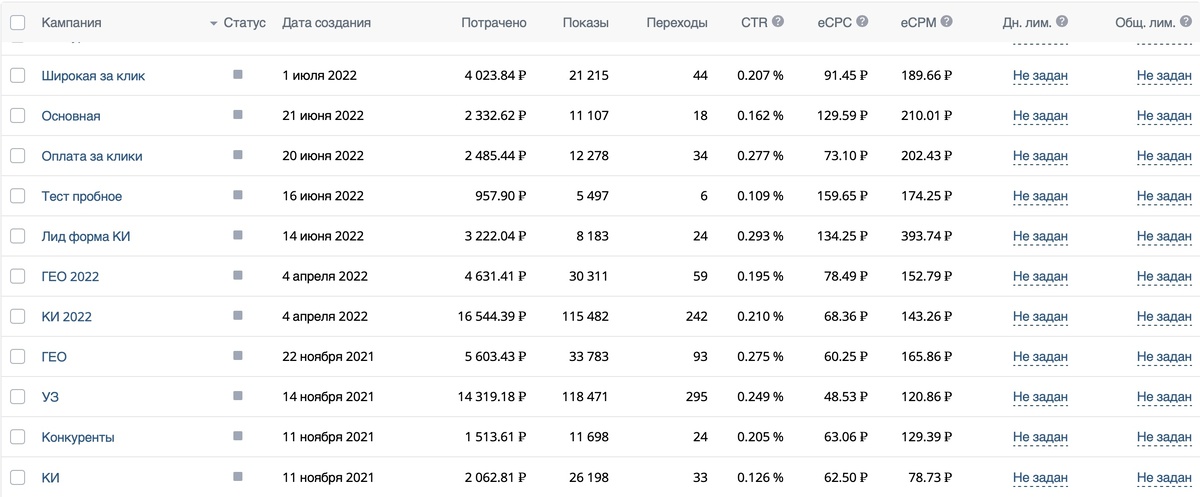
Task: Click status square icon for КИ 2022
Action: pyautogui.click(x=238, y=315)
